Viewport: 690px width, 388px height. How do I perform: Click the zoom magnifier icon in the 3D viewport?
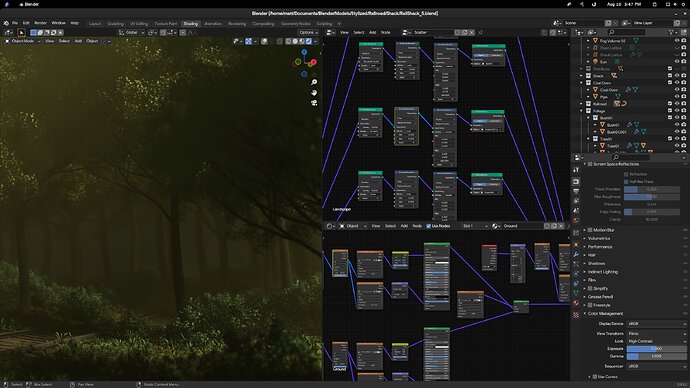point(314,82)
